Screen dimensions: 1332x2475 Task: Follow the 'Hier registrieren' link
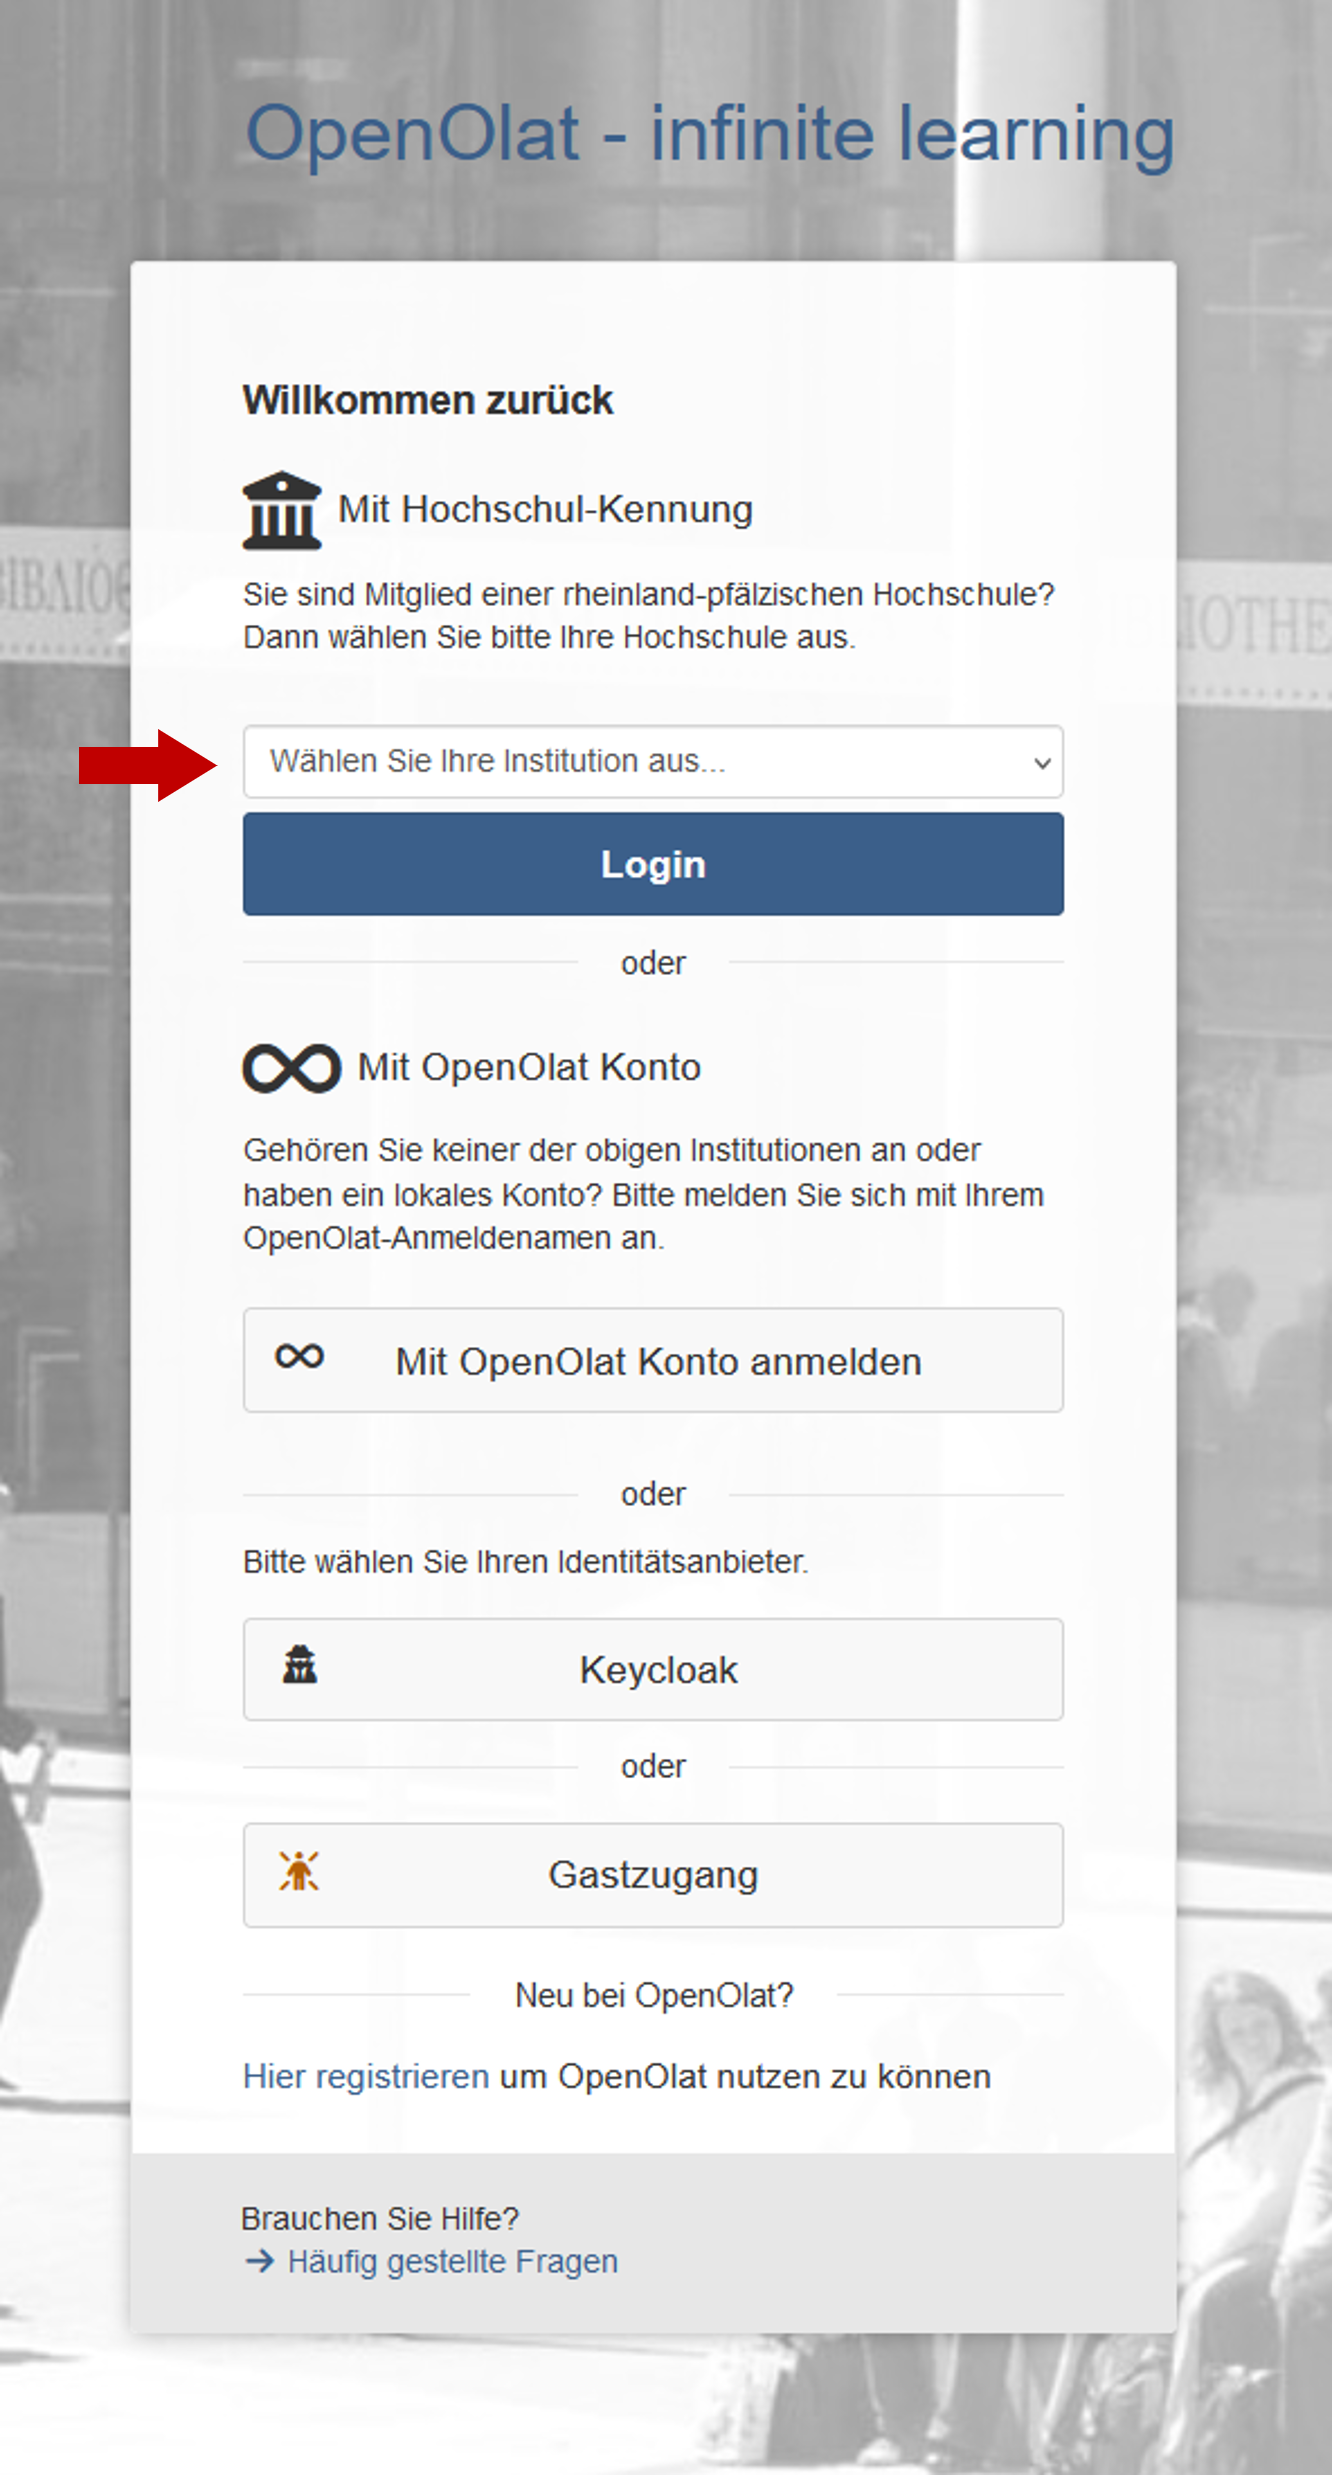click(366, 2077)
